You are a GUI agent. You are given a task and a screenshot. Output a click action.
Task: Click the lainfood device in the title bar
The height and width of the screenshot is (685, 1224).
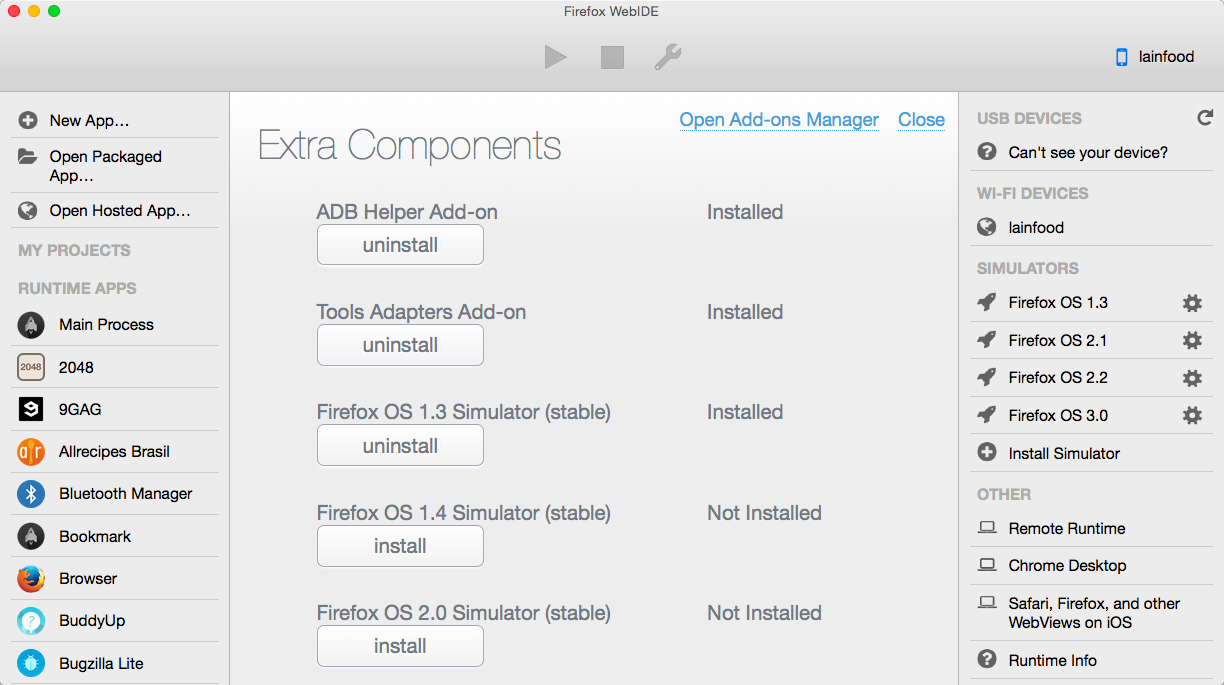pos(1153,57)
